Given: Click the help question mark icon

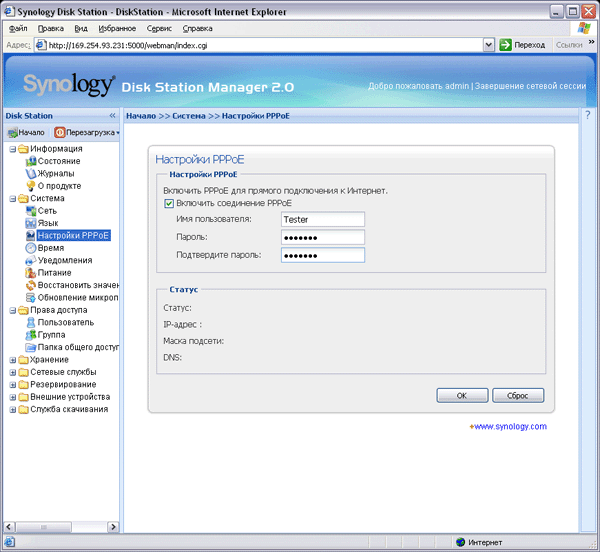Looking at the screenshot, I should pos(588,115).
